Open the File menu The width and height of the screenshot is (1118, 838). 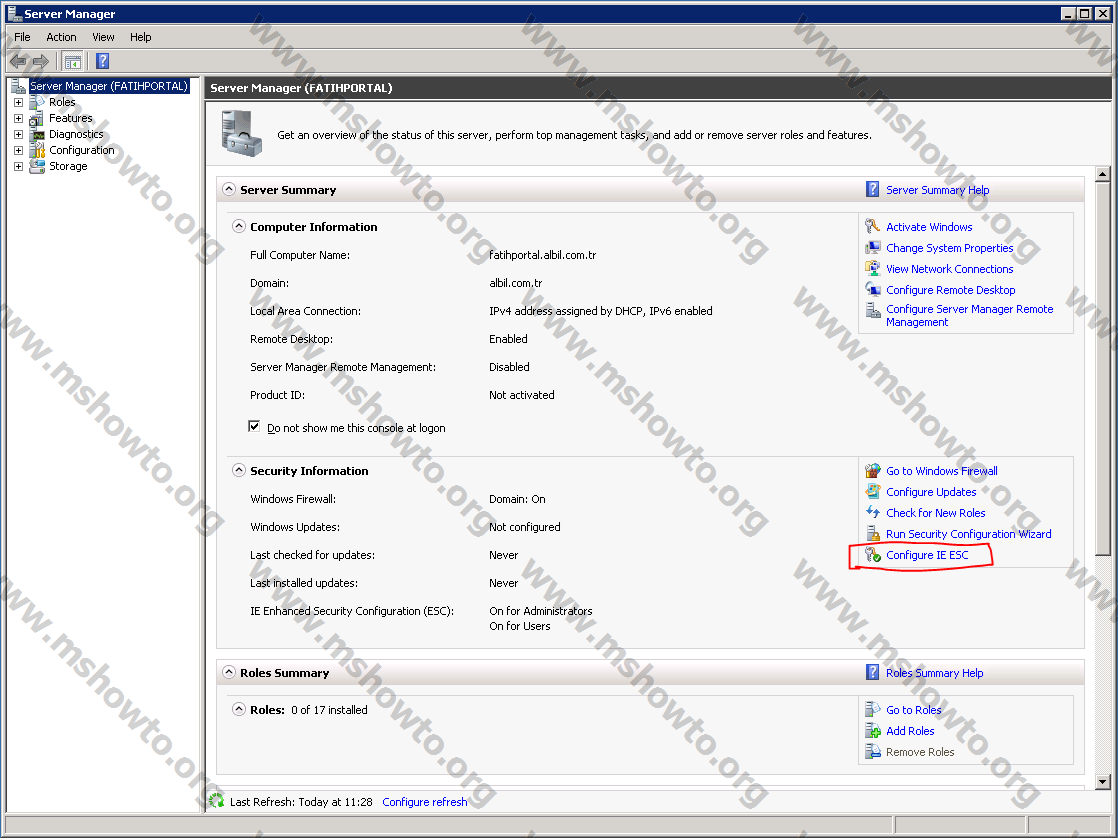tap(22, 37)
